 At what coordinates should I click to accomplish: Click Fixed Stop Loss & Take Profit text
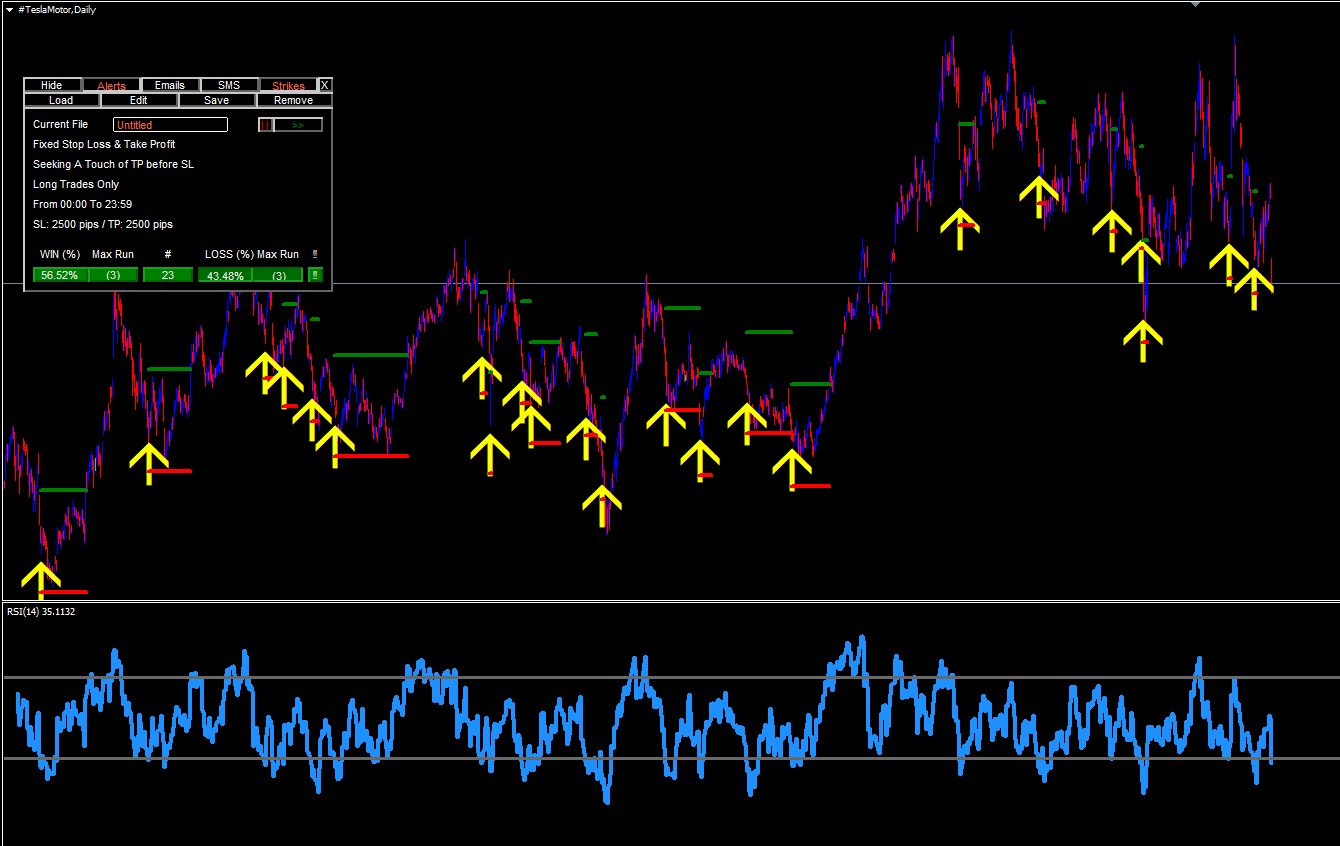coord(104,144)
